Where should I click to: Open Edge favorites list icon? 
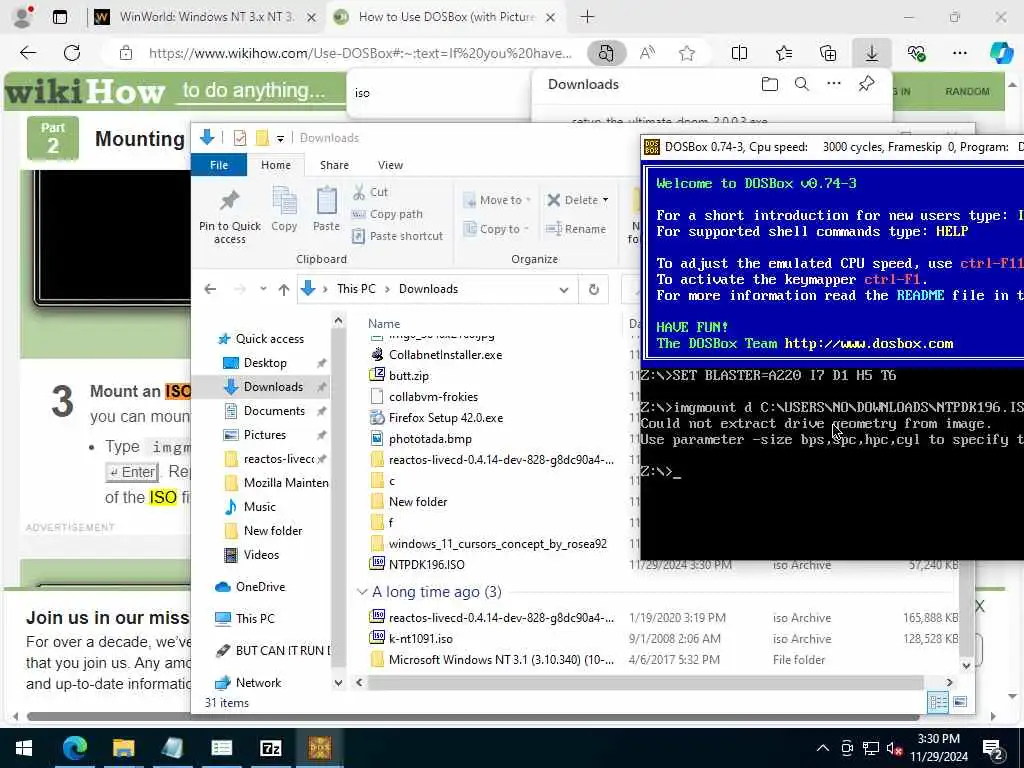click(784, 54)
